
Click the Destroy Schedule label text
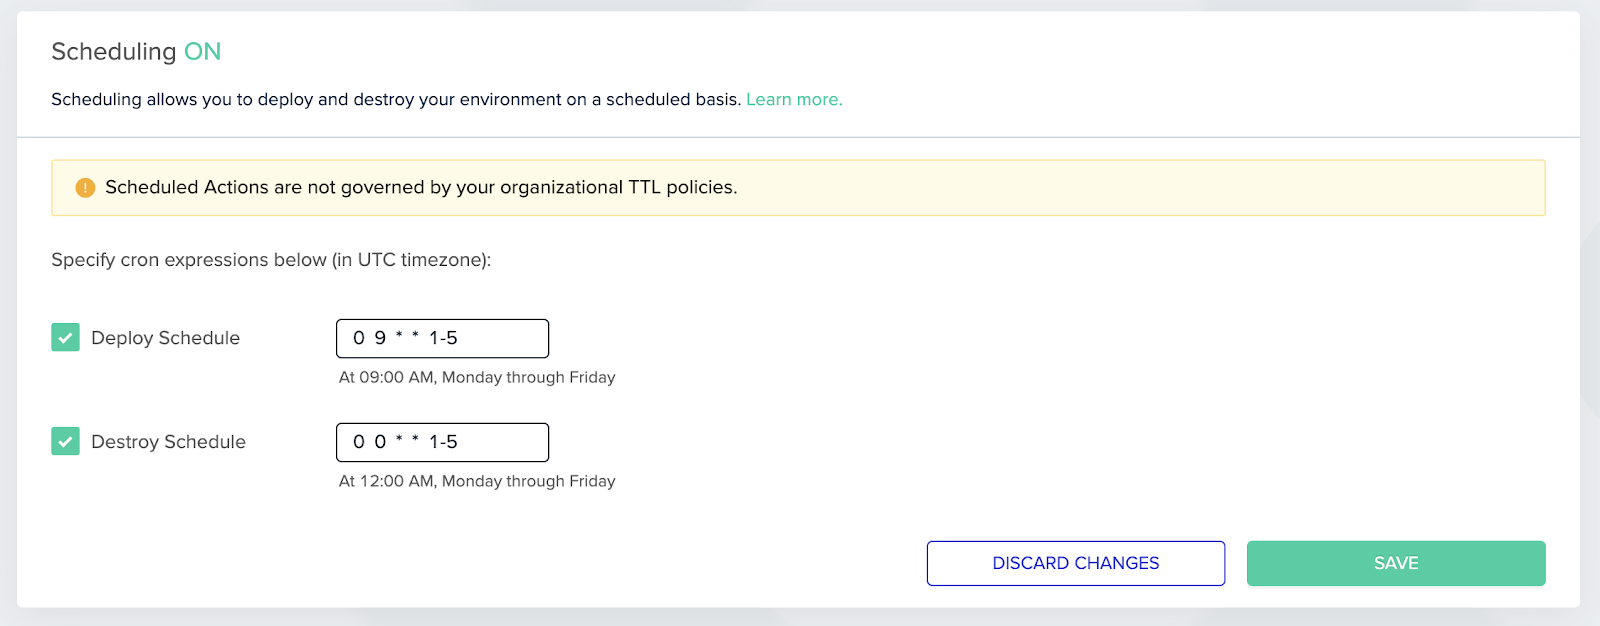[168, 442]
